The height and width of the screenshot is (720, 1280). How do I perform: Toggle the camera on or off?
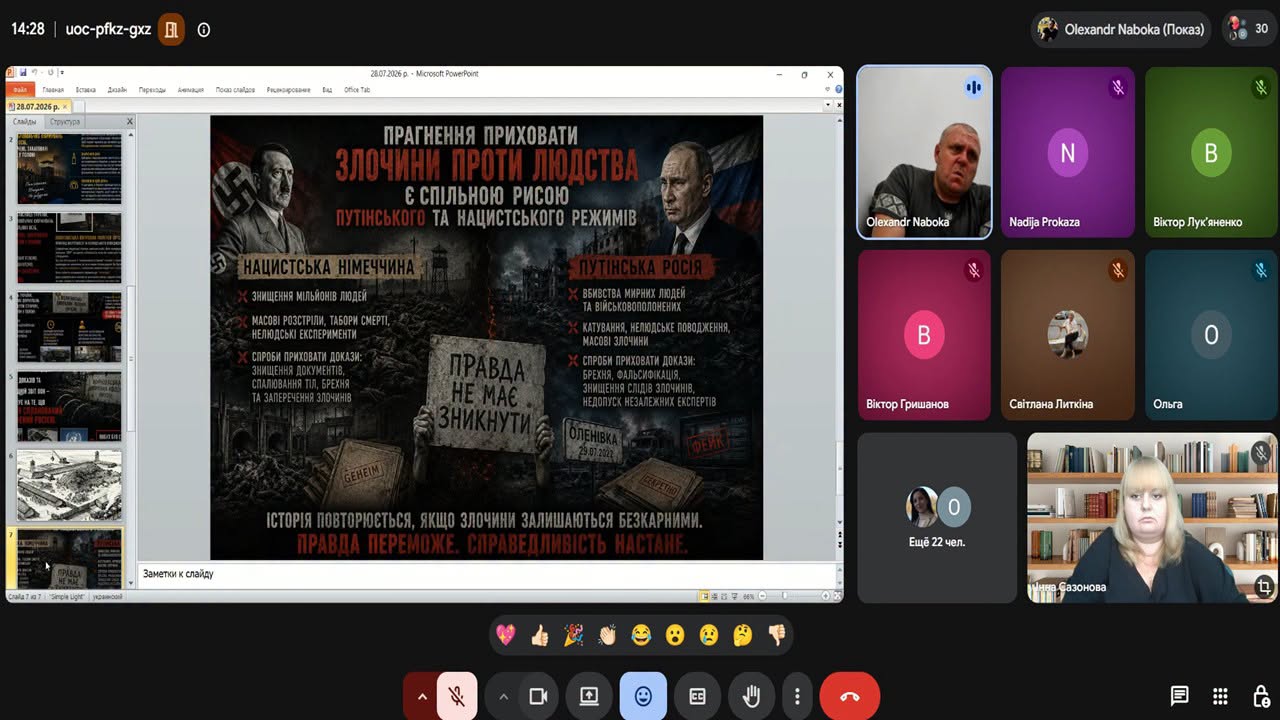(538, 696)
